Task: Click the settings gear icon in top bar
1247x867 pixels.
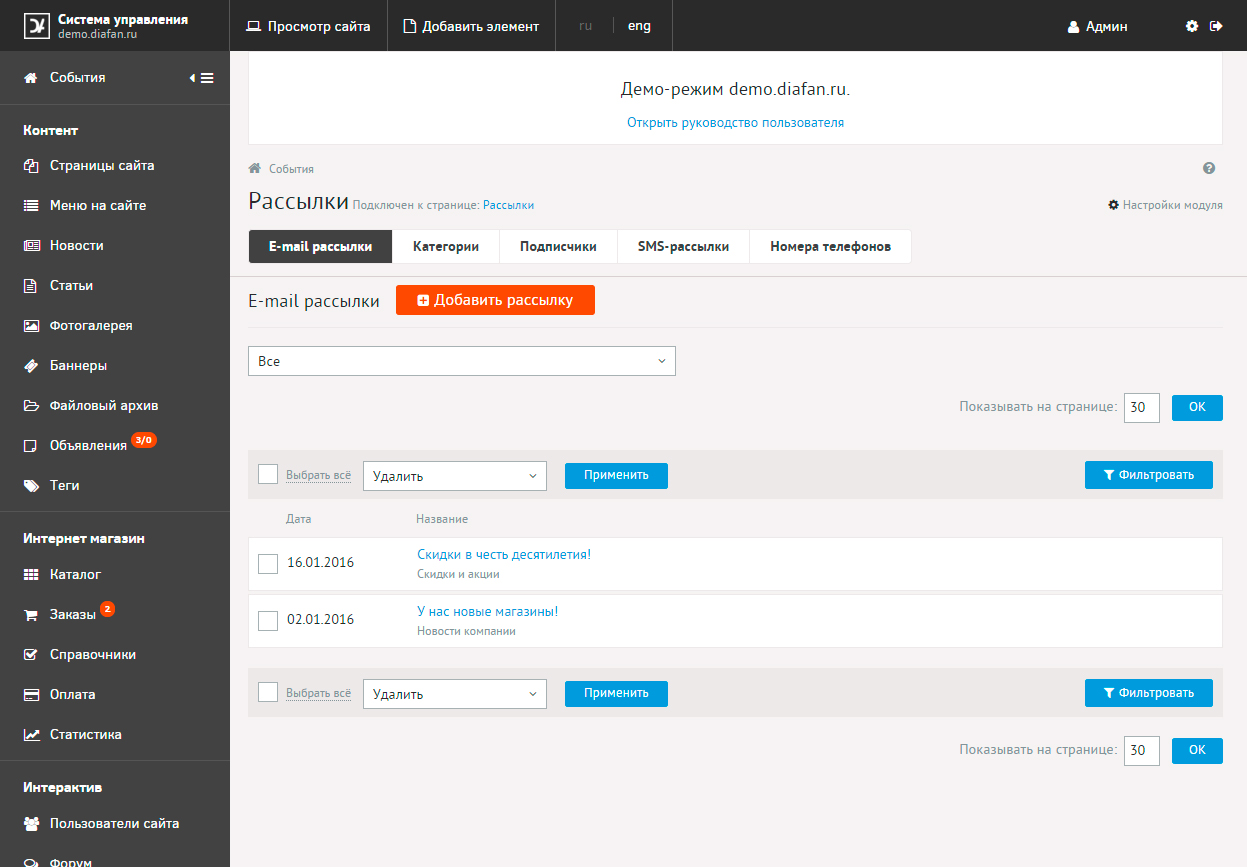Action: point(1192,26)
